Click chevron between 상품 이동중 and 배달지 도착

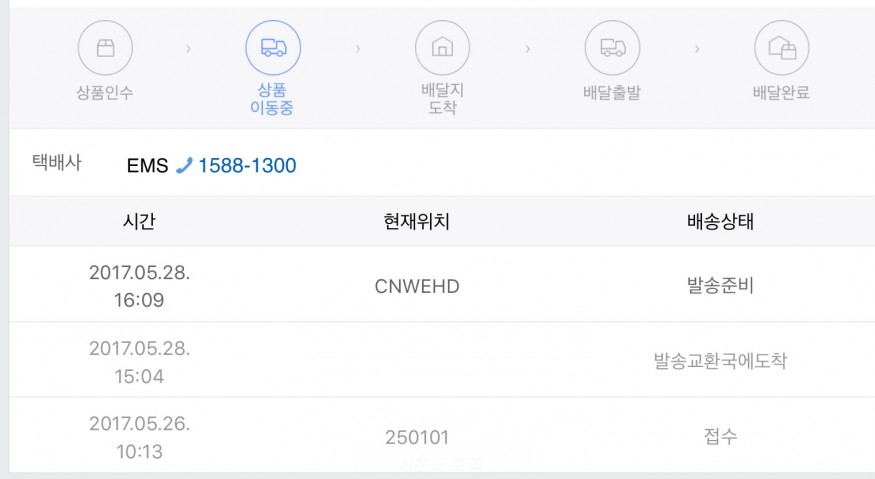pyautogui.click(x=358, y=49)
